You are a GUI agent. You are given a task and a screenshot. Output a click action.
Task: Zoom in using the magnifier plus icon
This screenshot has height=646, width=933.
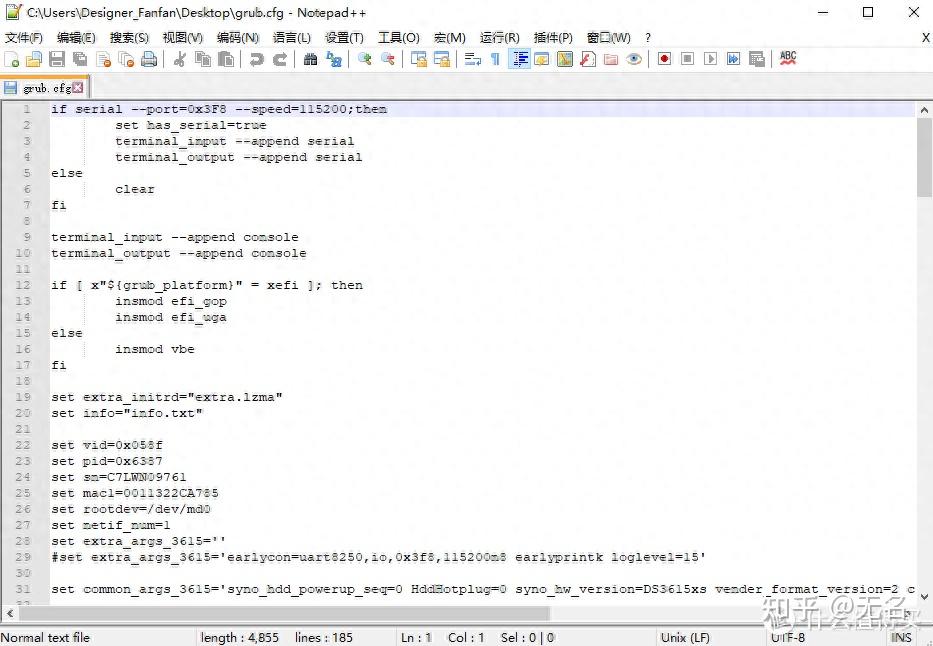click(364, 59)
